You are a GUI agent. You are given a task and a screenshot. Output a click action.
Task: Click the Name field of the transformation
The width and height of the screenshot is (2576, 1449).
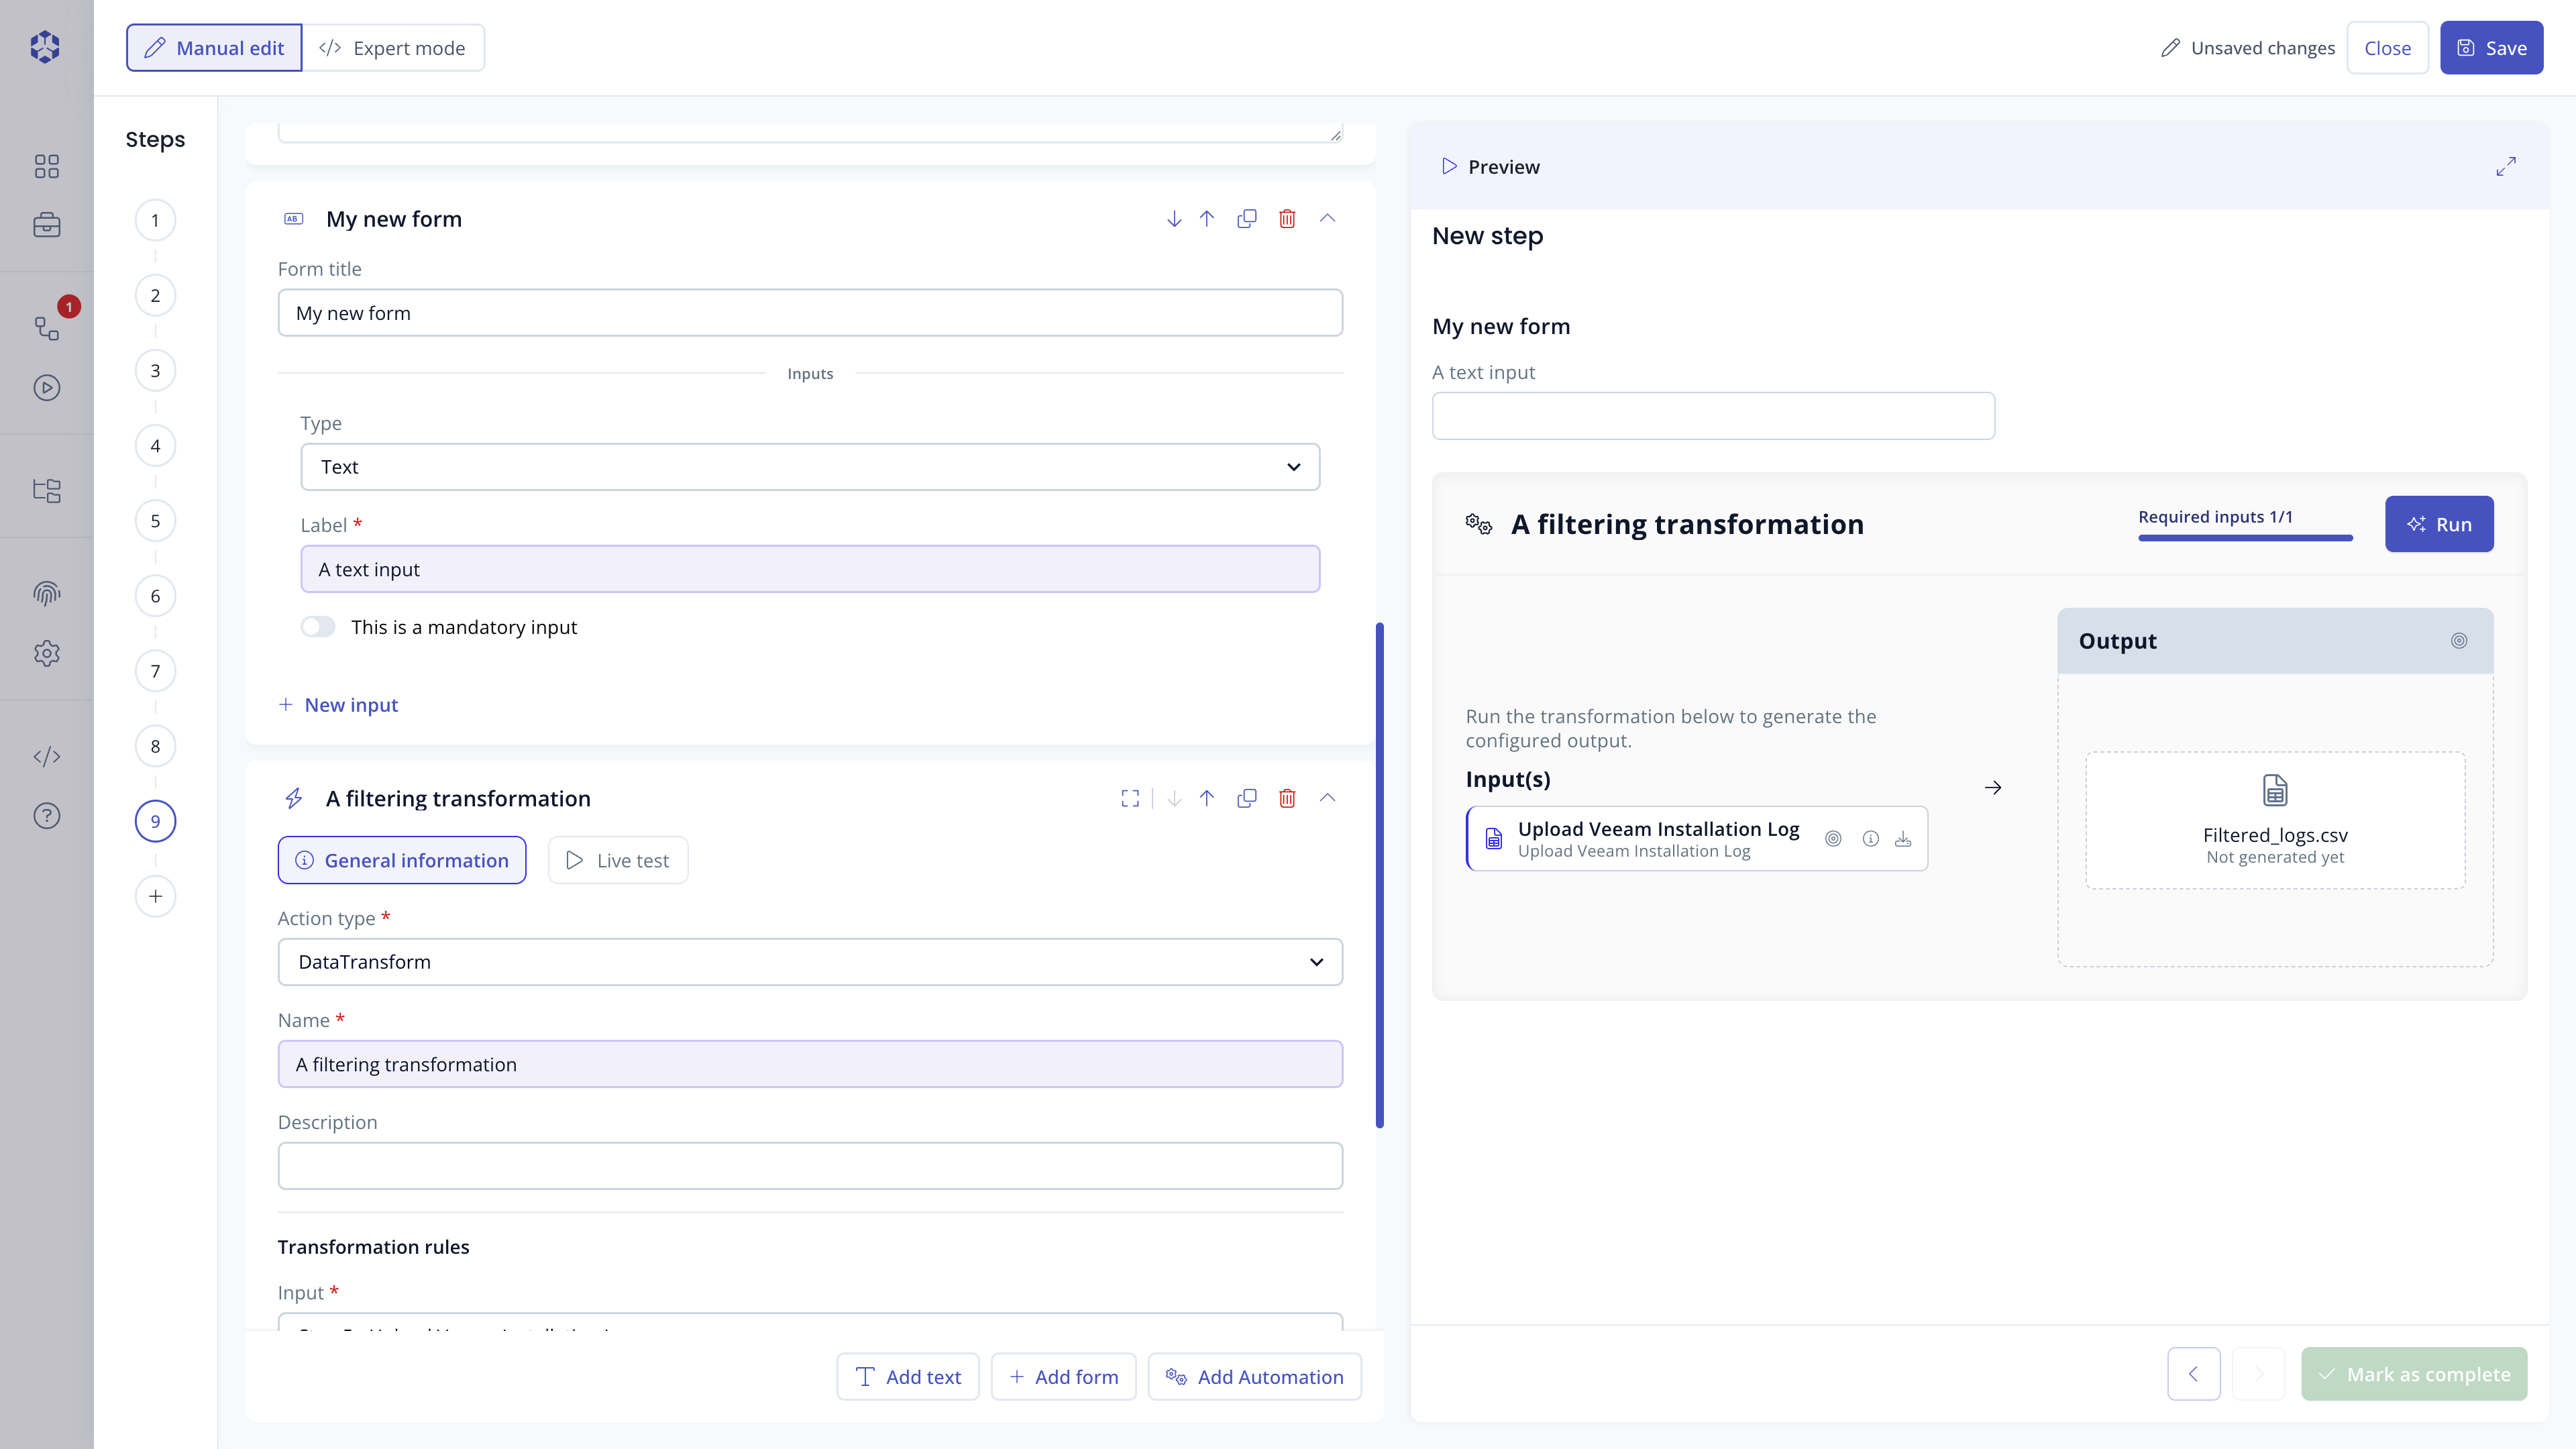tap(810, 1064)
